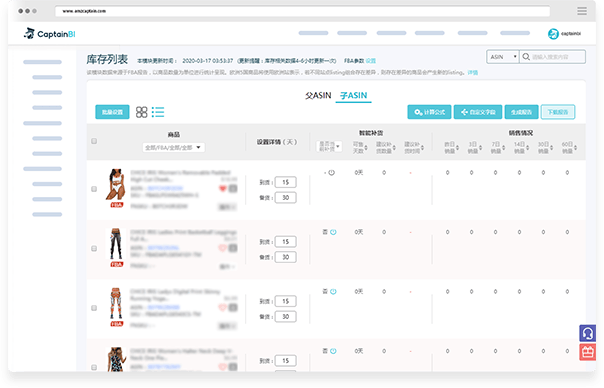
Task: Open the red gift box widget
Action: tap(587, 352)
